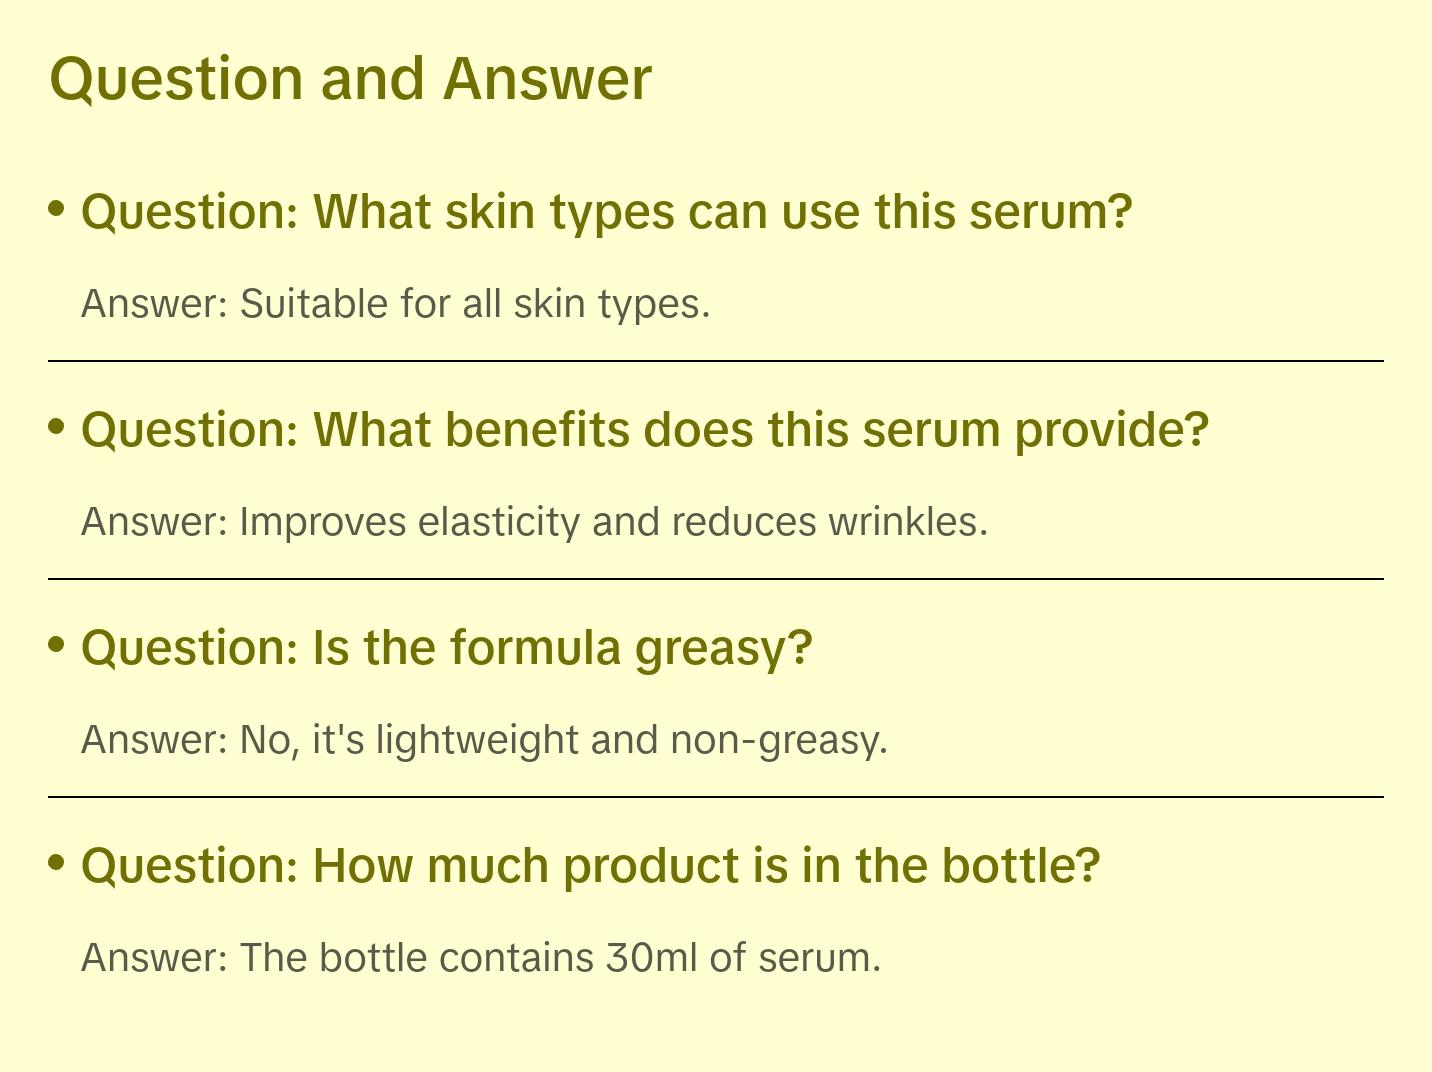Click the "bottle contains 30ml of serum" answer
Viewport: 1432px width, 1072px height.
pyautogui.click(x=560, y=958)
